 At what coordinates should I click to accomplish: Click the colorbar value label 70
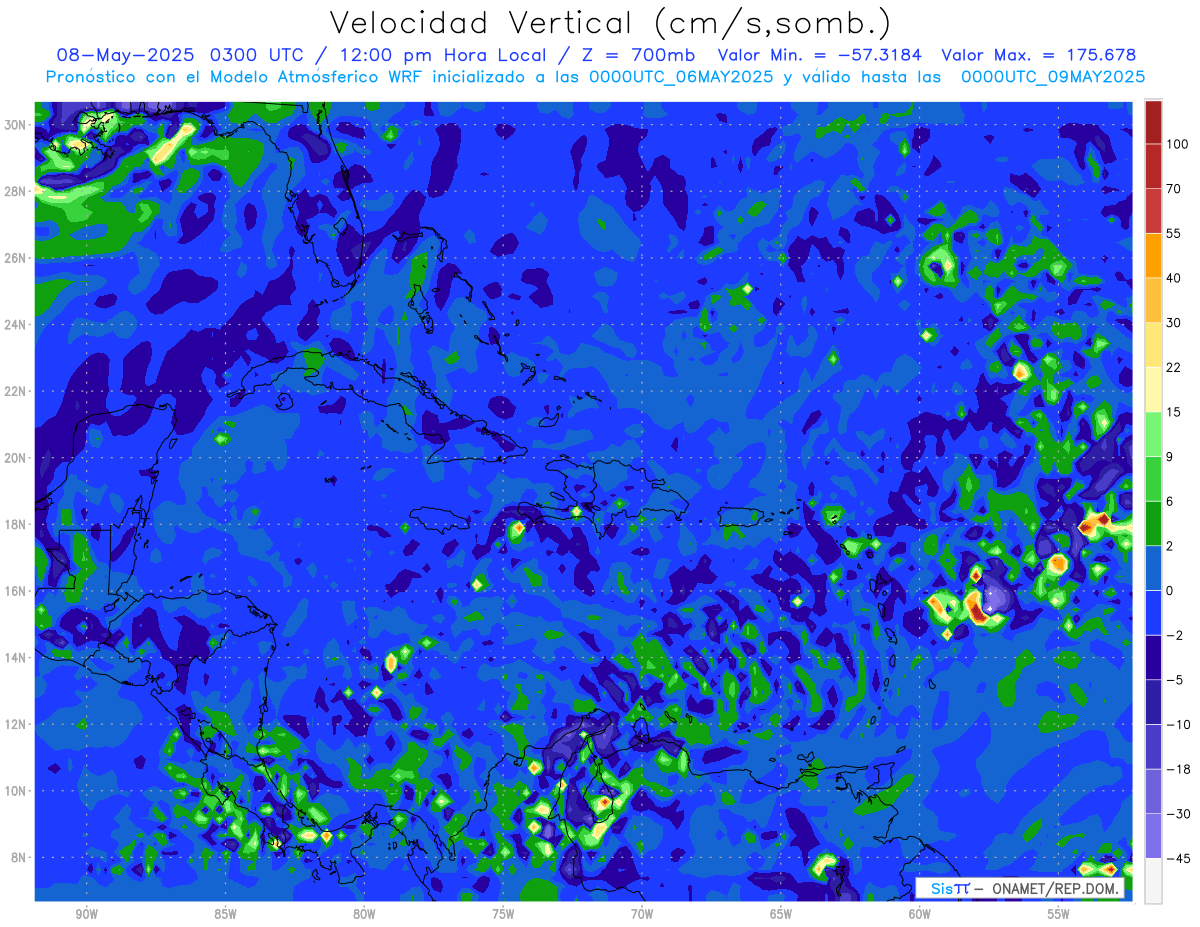point(1174,189)
